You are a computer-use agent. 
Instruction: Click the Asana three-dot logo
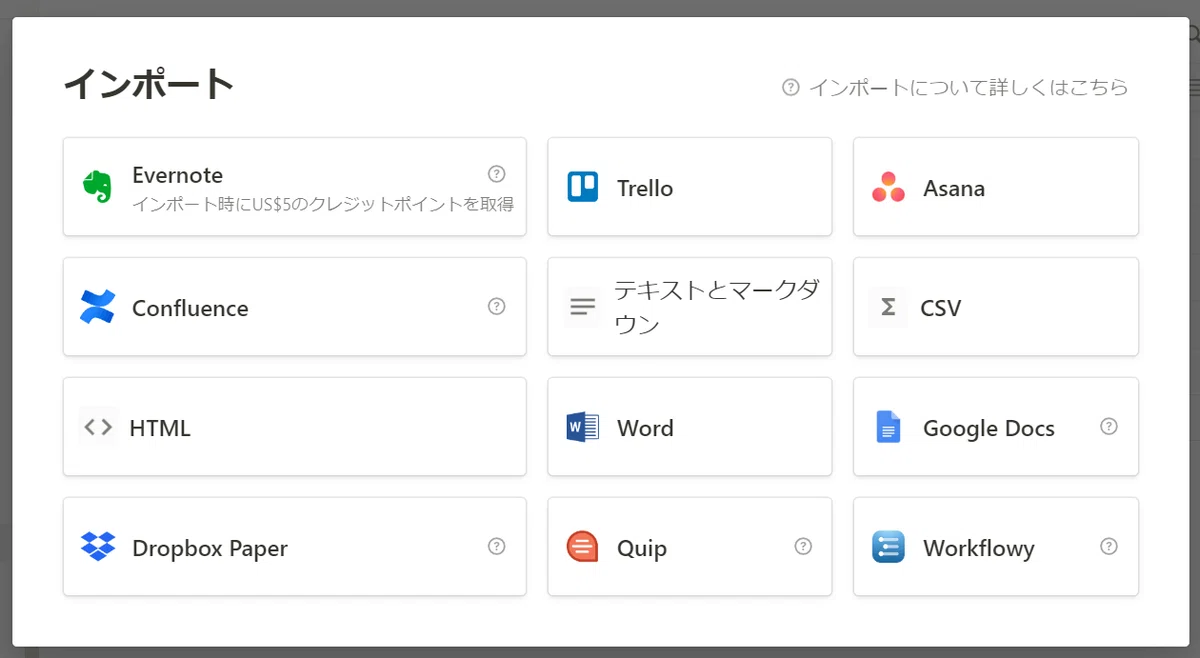coord(888,187)
